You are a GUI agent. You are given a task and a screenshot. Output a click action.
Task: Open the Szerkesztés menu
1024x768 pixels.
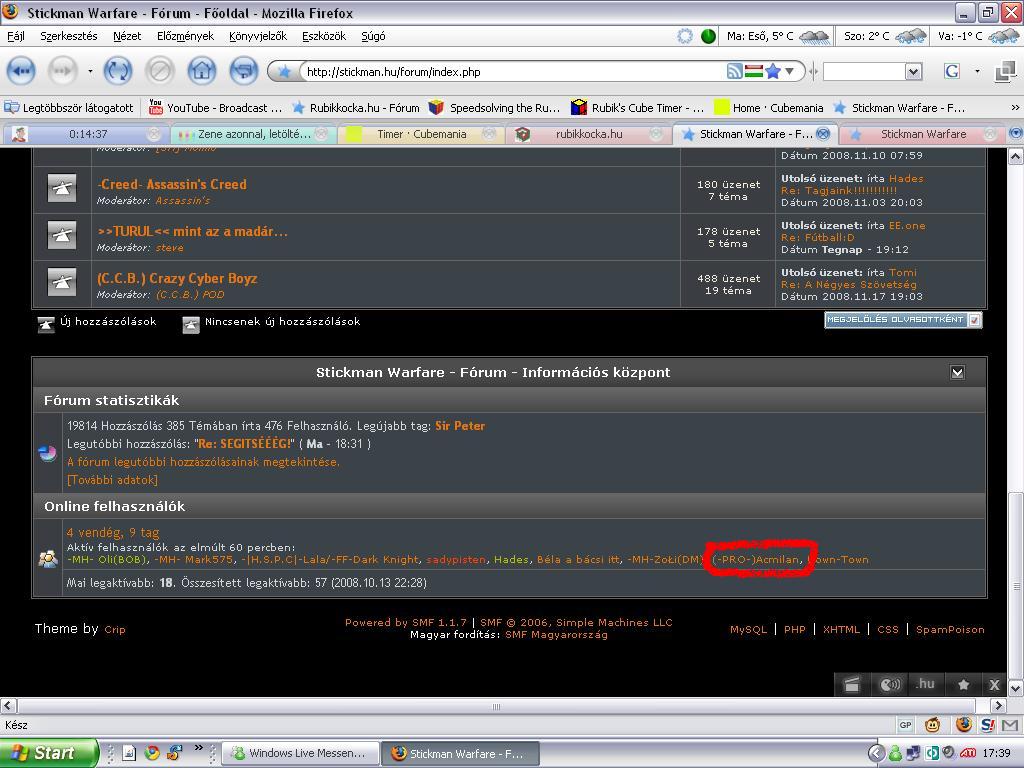(x=69, y=36)
